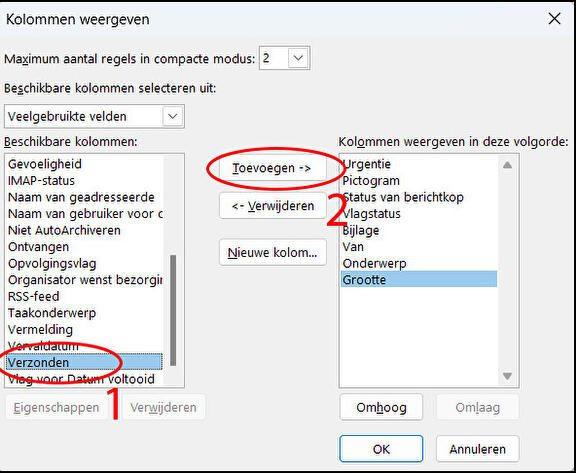Confirm the dialog with OK
Viewport: 576px width, 473px height.
point(381,449)
